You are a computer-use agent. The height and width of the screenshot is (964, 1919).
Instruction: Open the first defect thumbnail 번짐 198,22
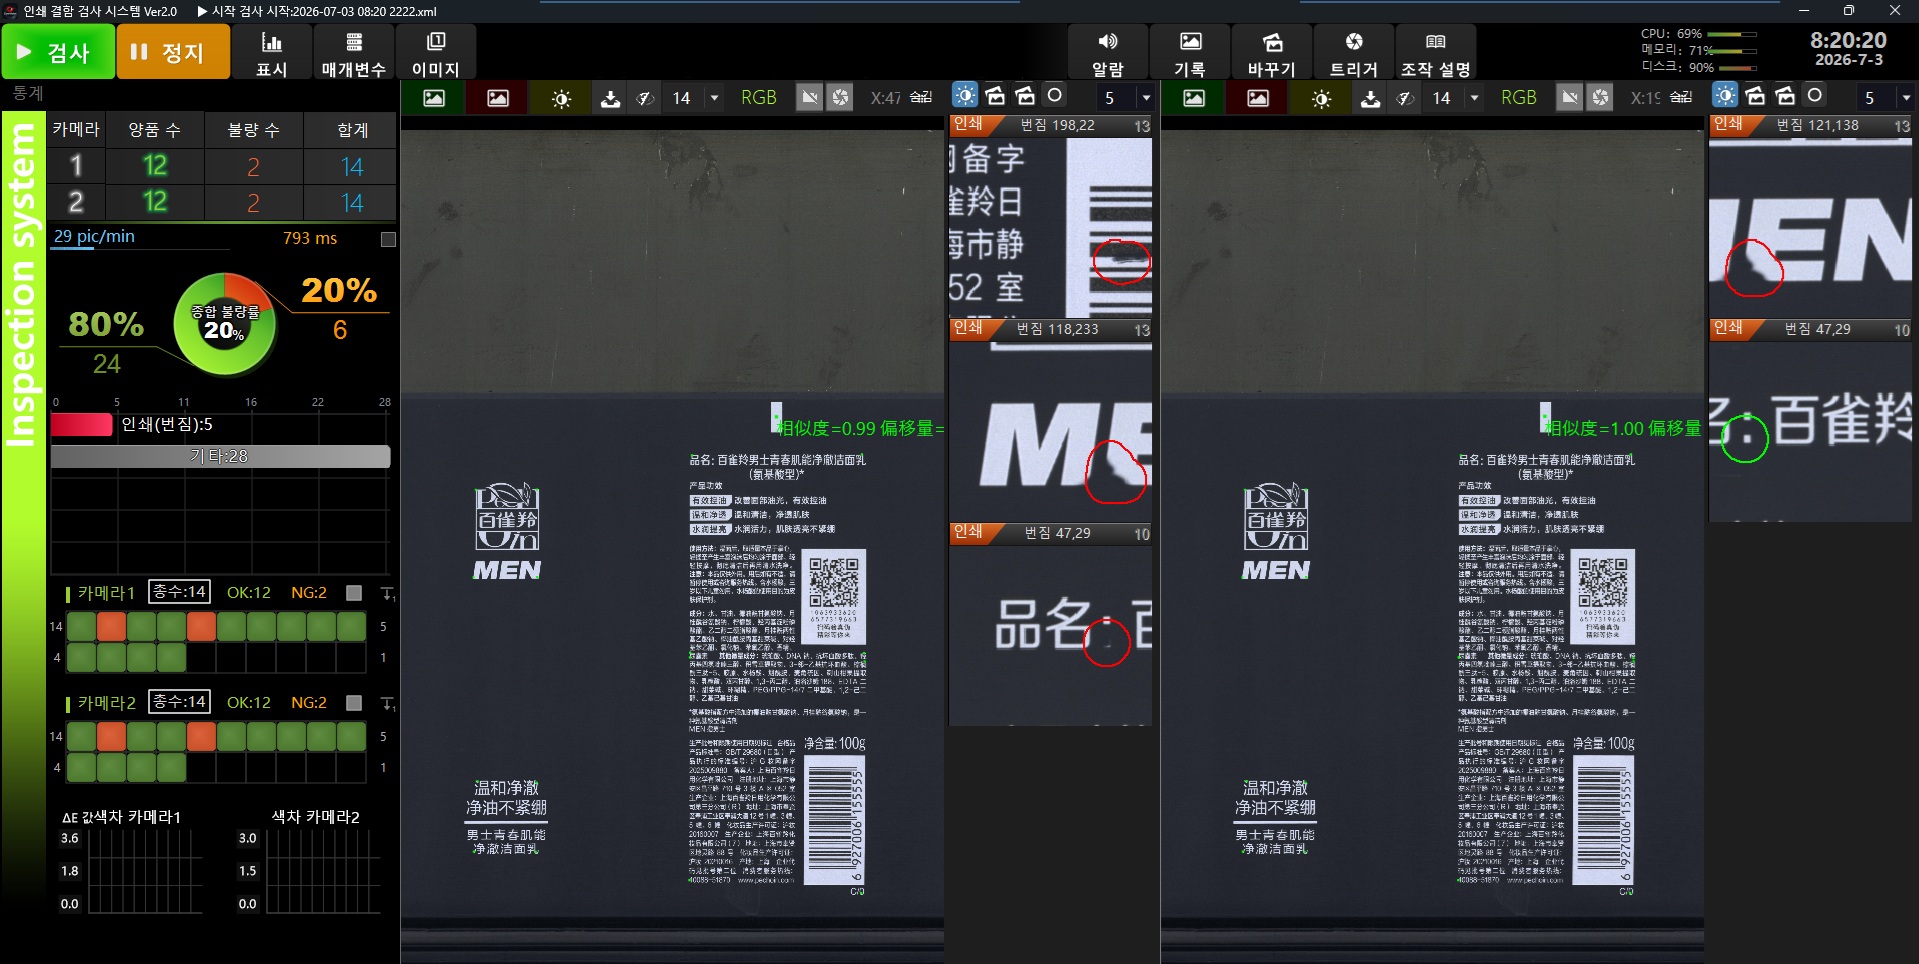[1050, 217]
